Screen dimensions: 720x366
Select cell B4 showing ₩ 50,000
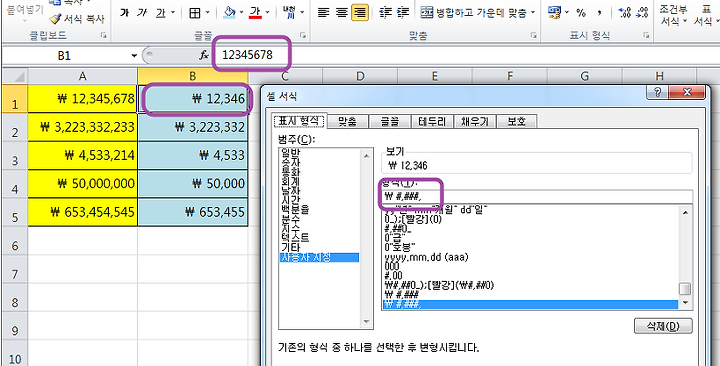pos(193,184)
